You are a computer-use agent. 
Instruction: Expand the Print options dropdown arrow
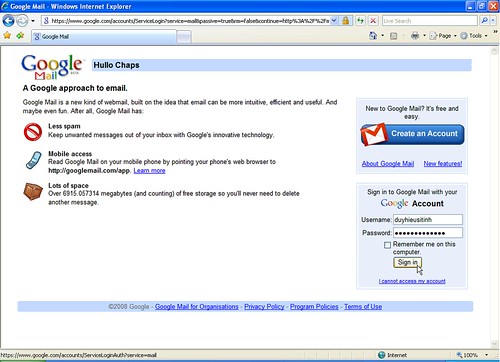[x=424, y=35]
